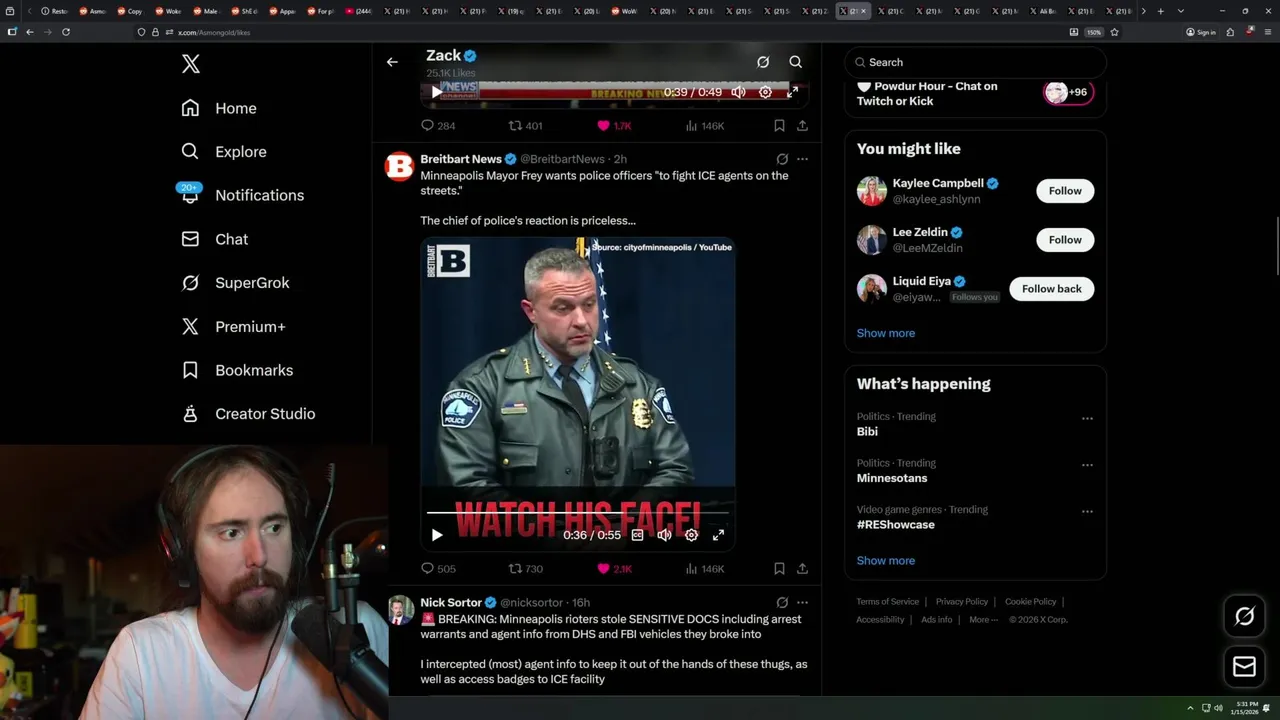Click the Grok icon in Zack header

tap(763, 62)
